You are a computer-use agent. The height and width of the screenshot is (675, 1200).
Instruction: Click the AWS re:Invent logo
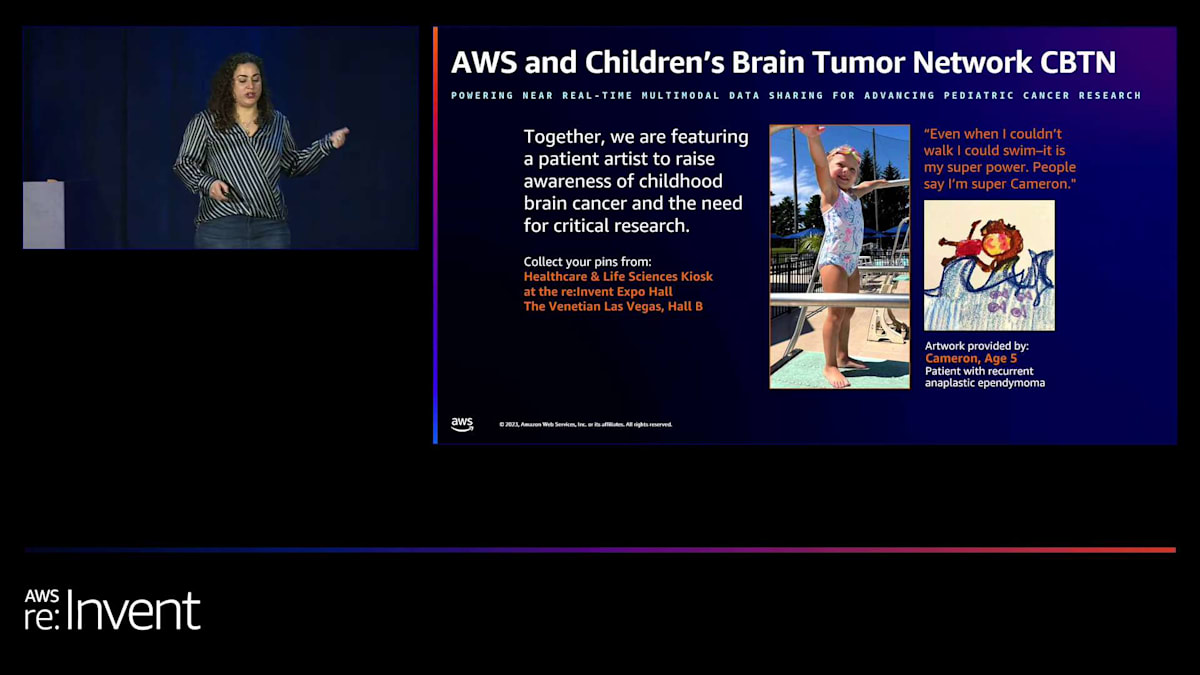pos(112,610)
